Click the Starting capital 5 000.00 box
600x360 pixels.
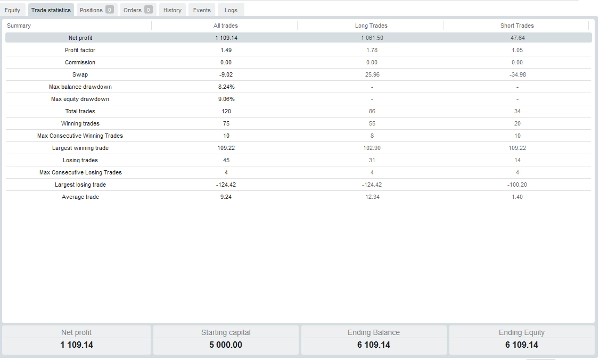click(x=225, y=339)
